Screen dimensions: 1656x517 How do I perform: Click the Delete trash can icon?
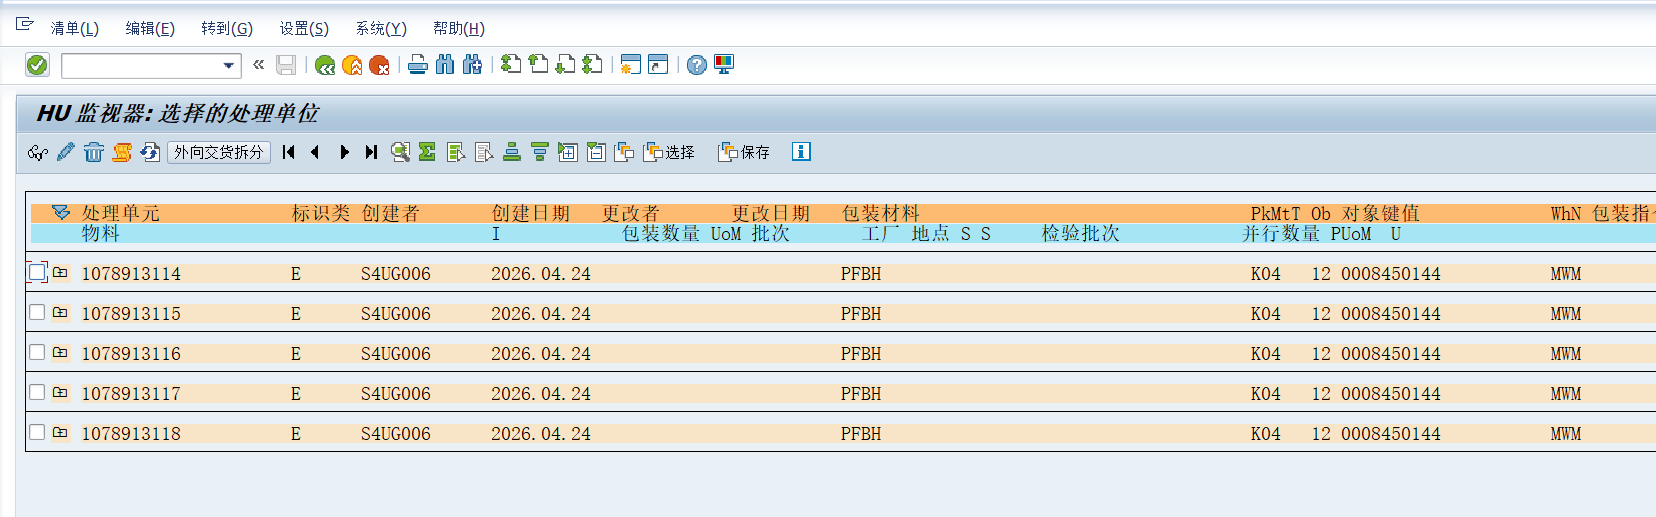[94, 152]
